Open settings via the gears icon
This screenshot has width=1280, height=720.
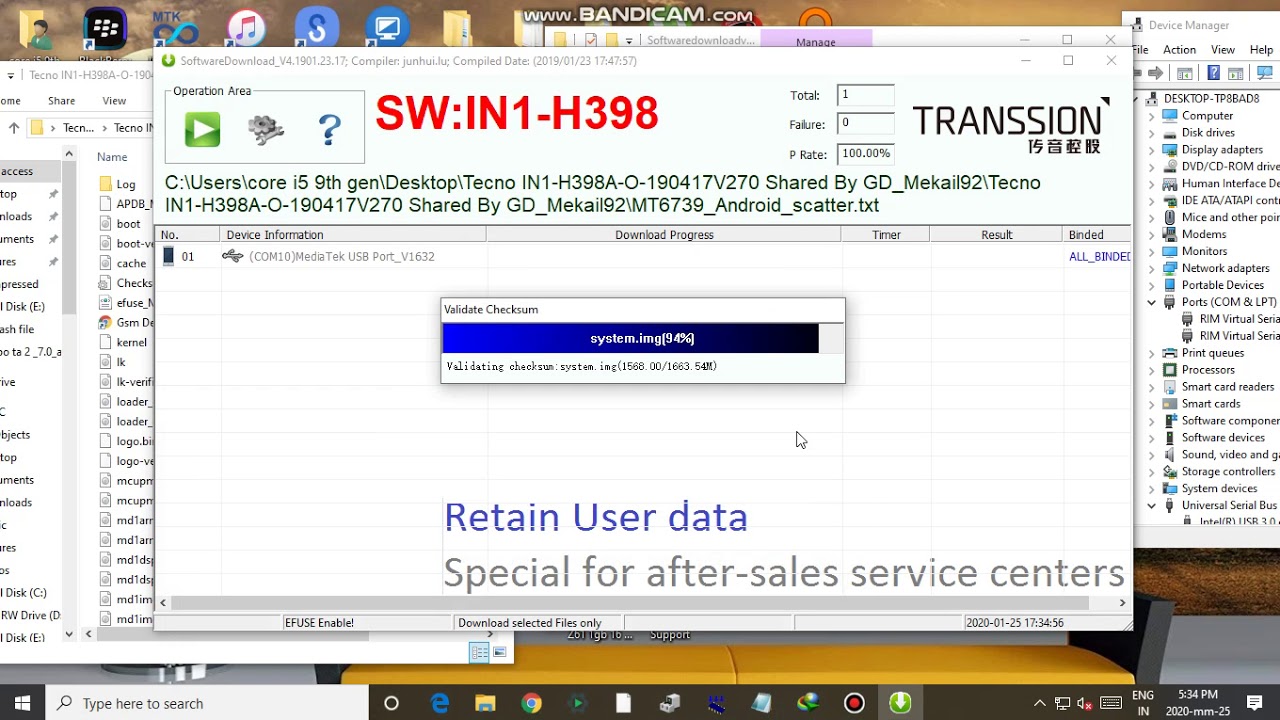(266, 130)
